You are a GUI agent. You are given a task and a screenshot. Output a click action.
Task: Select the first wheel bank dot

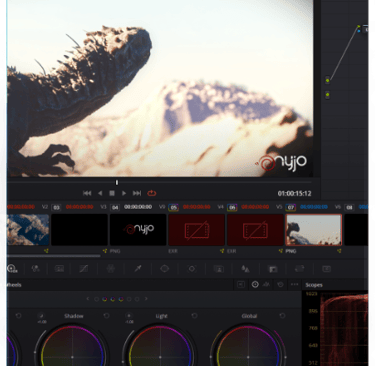(96, 299)
